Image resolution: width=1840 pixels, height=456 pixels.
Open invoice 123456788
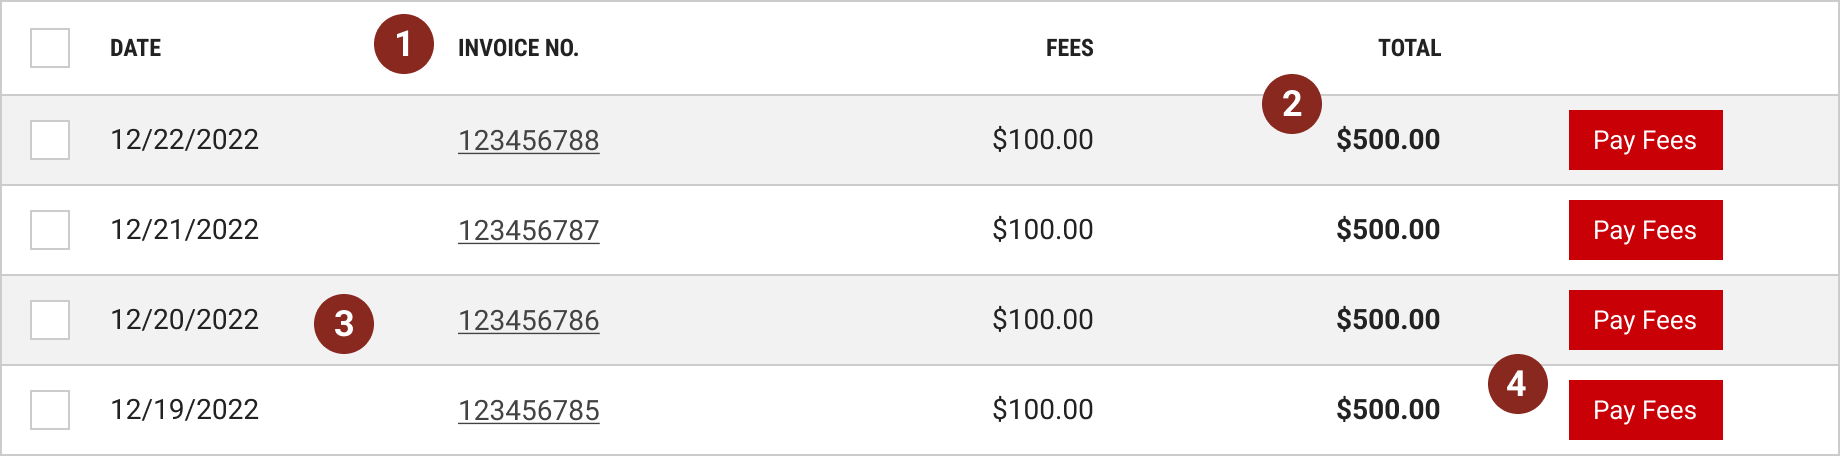click(x=529, y=140)
